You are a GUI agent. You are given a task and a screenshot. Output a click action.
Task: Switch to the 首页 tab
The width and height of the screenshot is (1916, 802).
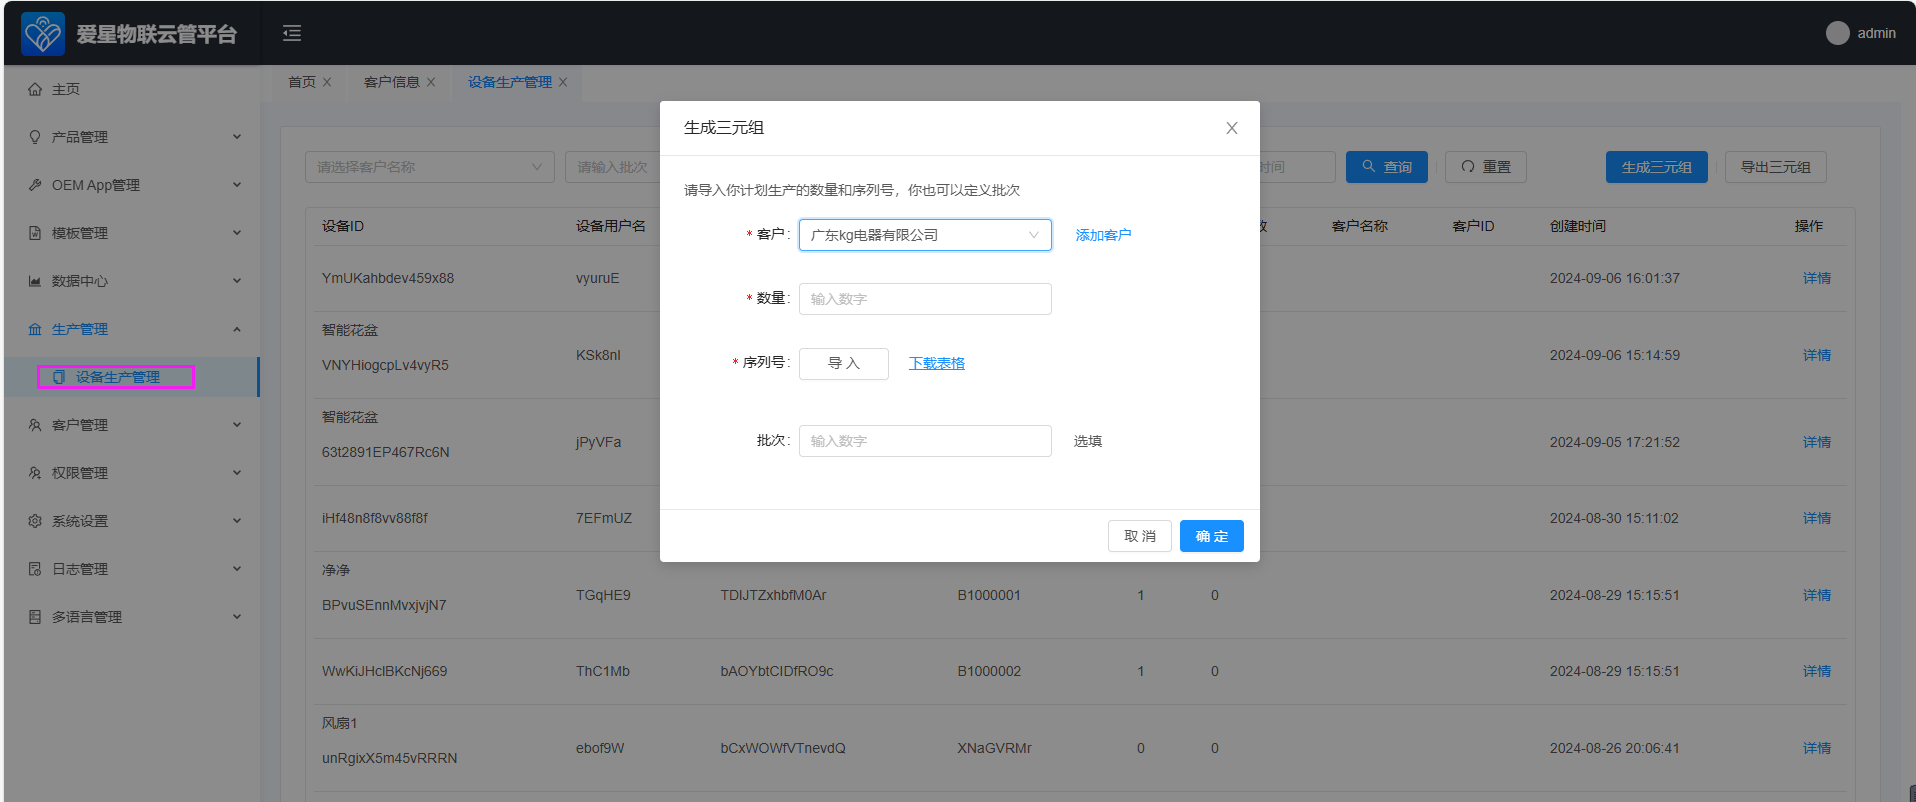point(302,82)
